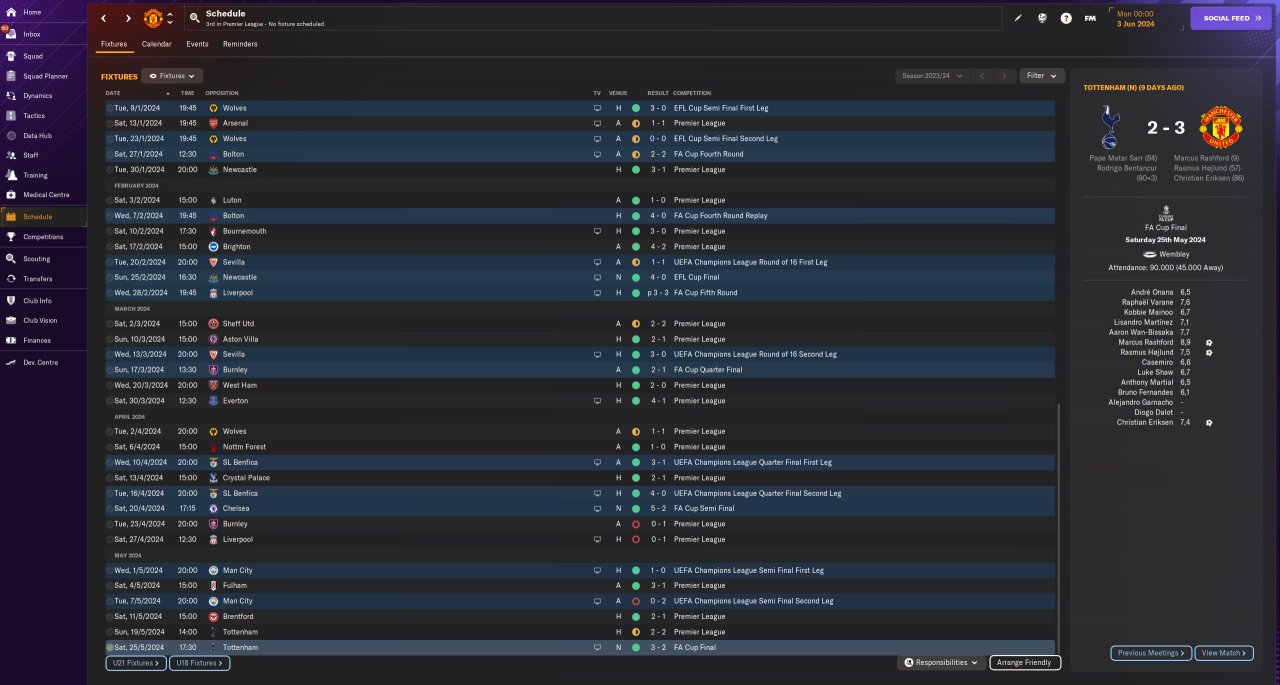Open the Filter dropdown
Viewport: 1280px width, 685px height.
click(x=1042, y=76)
